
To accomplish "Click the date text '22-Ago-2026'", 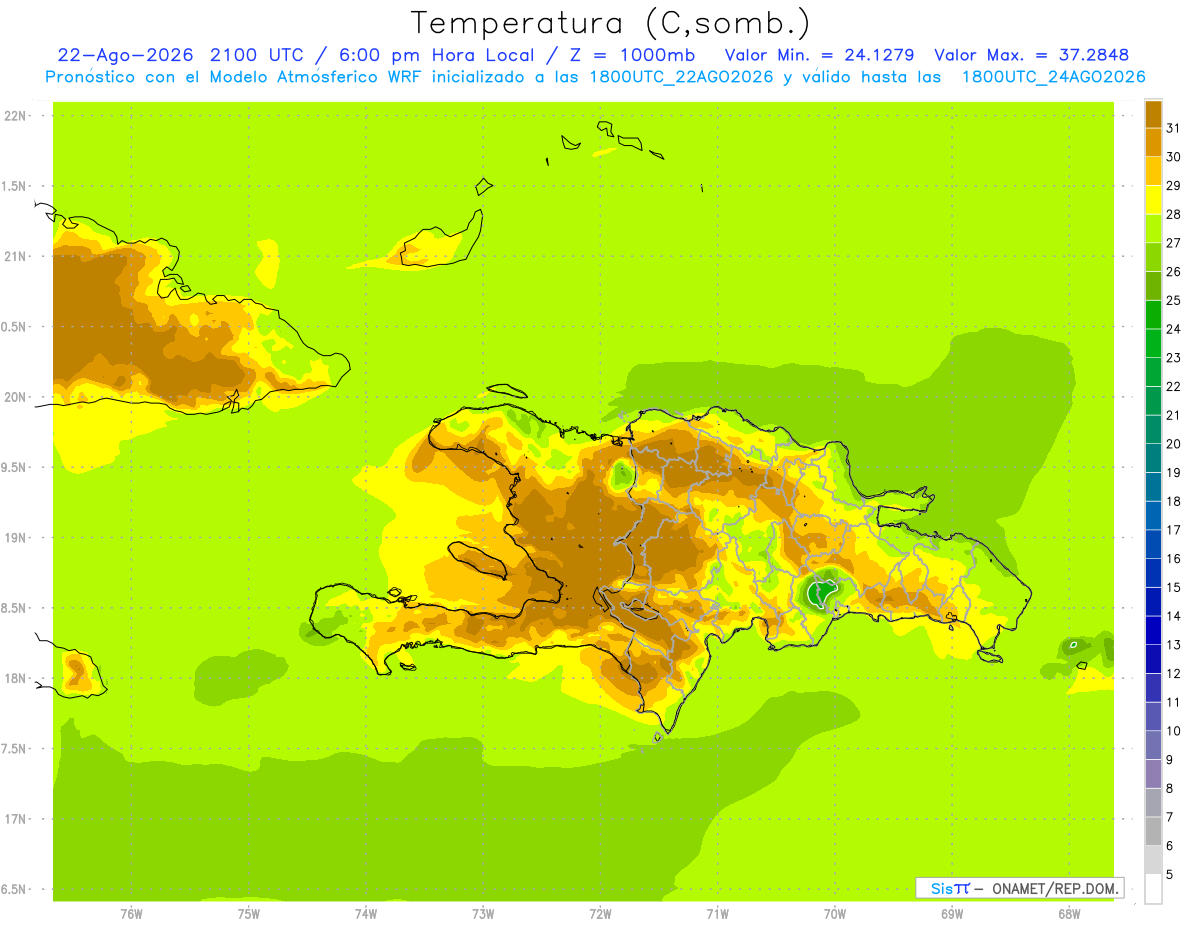I will [x=126, y=55].
